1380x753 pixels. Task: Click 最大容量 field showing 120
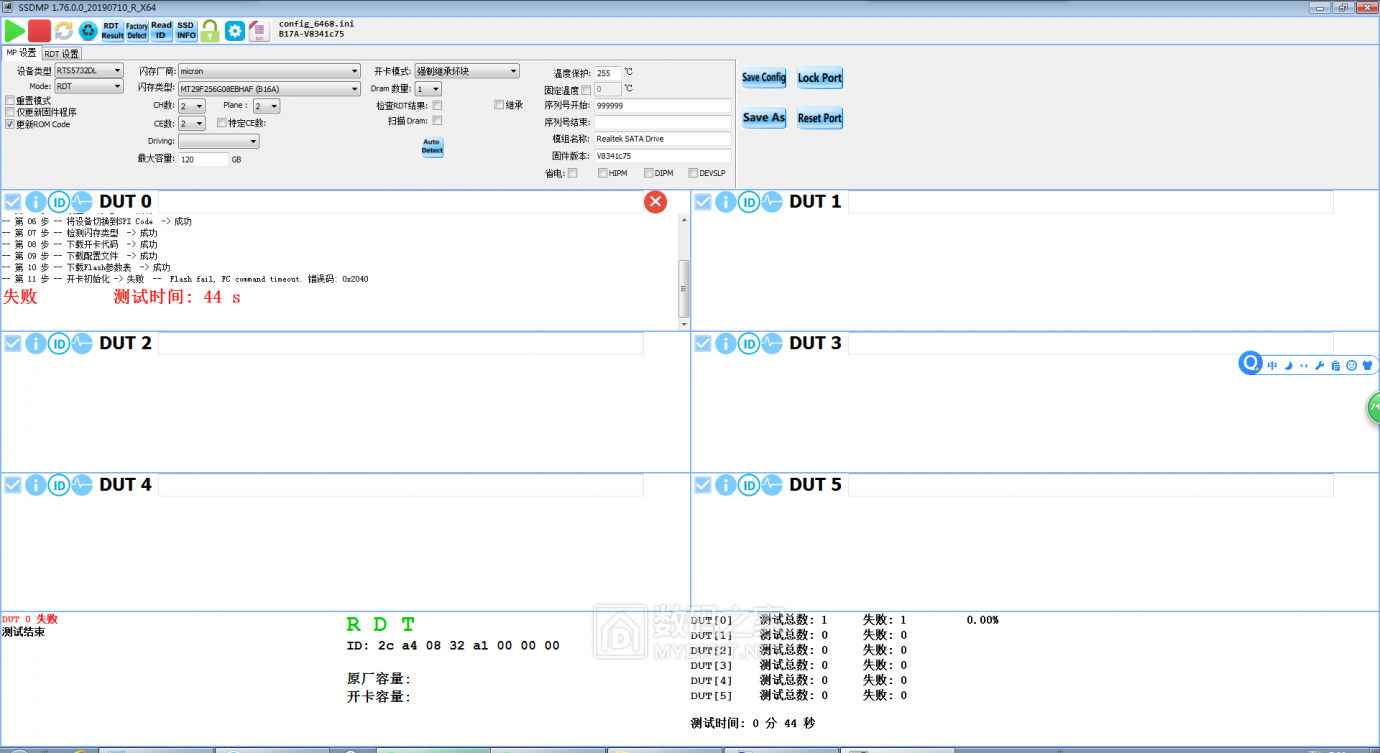pyautogui.click(x=204, y=160)
